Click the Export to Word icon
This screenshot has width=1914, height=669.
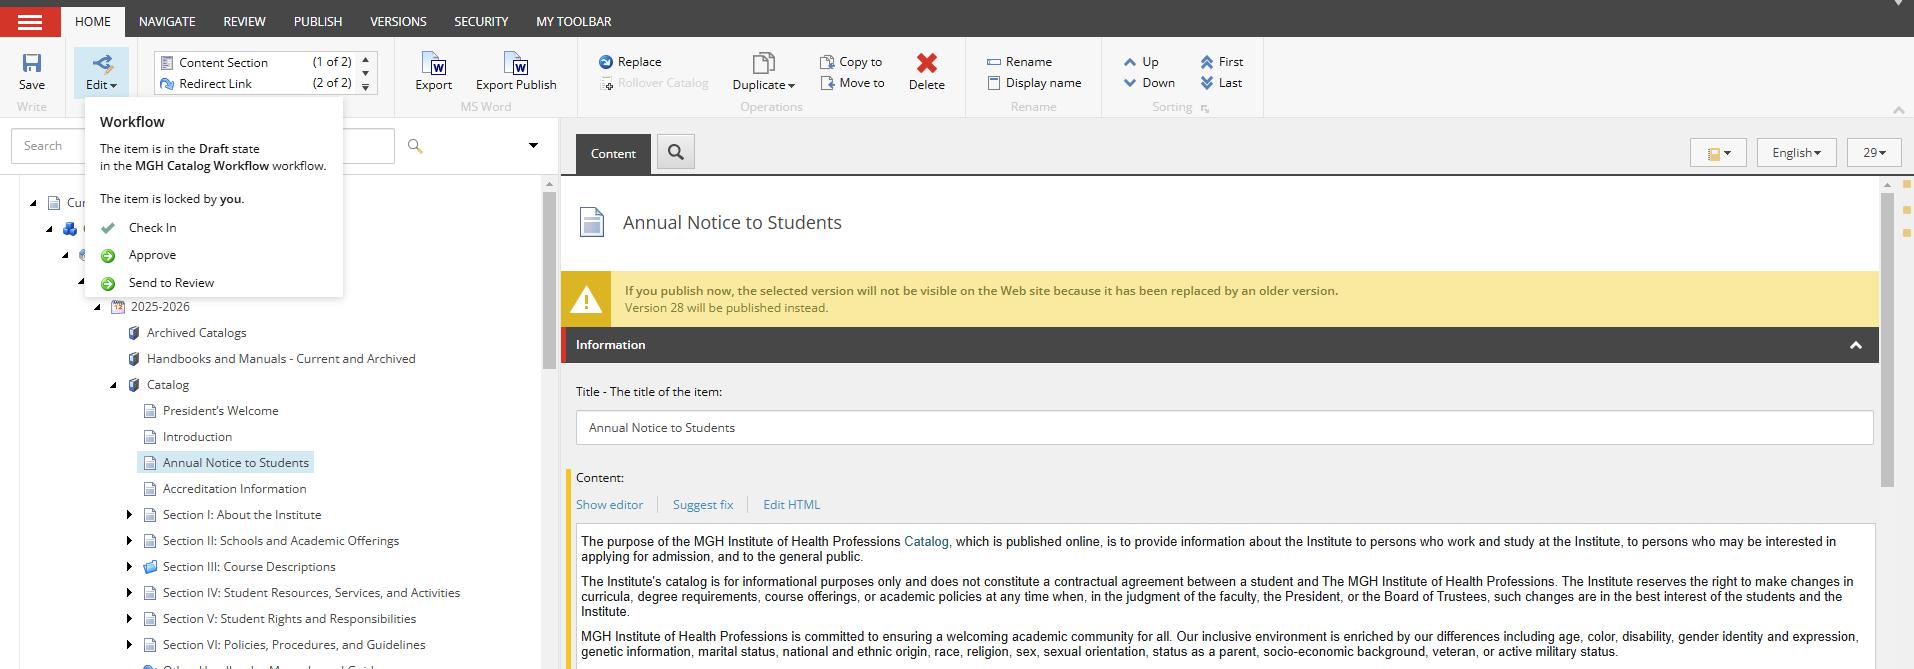pyautogui.click(x=434, y=66)
